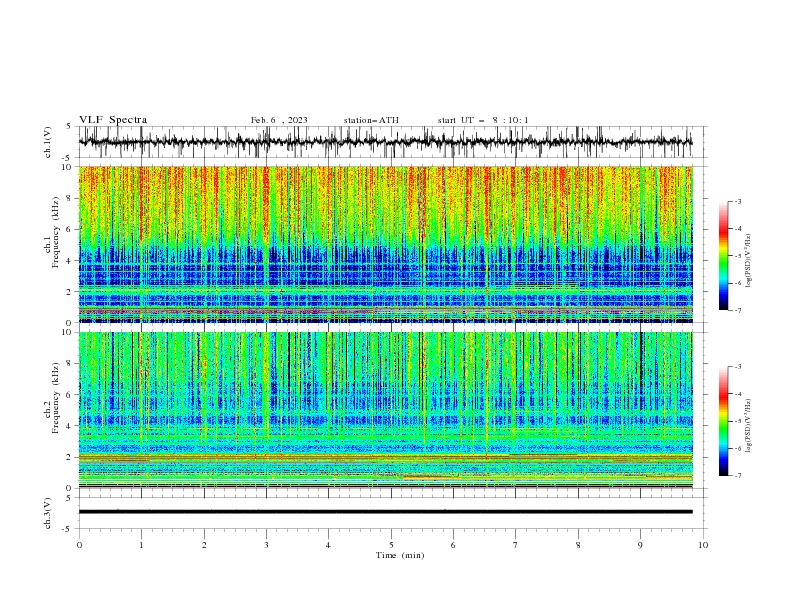Click the ch.3 flat black trace

tap(385, 512)
